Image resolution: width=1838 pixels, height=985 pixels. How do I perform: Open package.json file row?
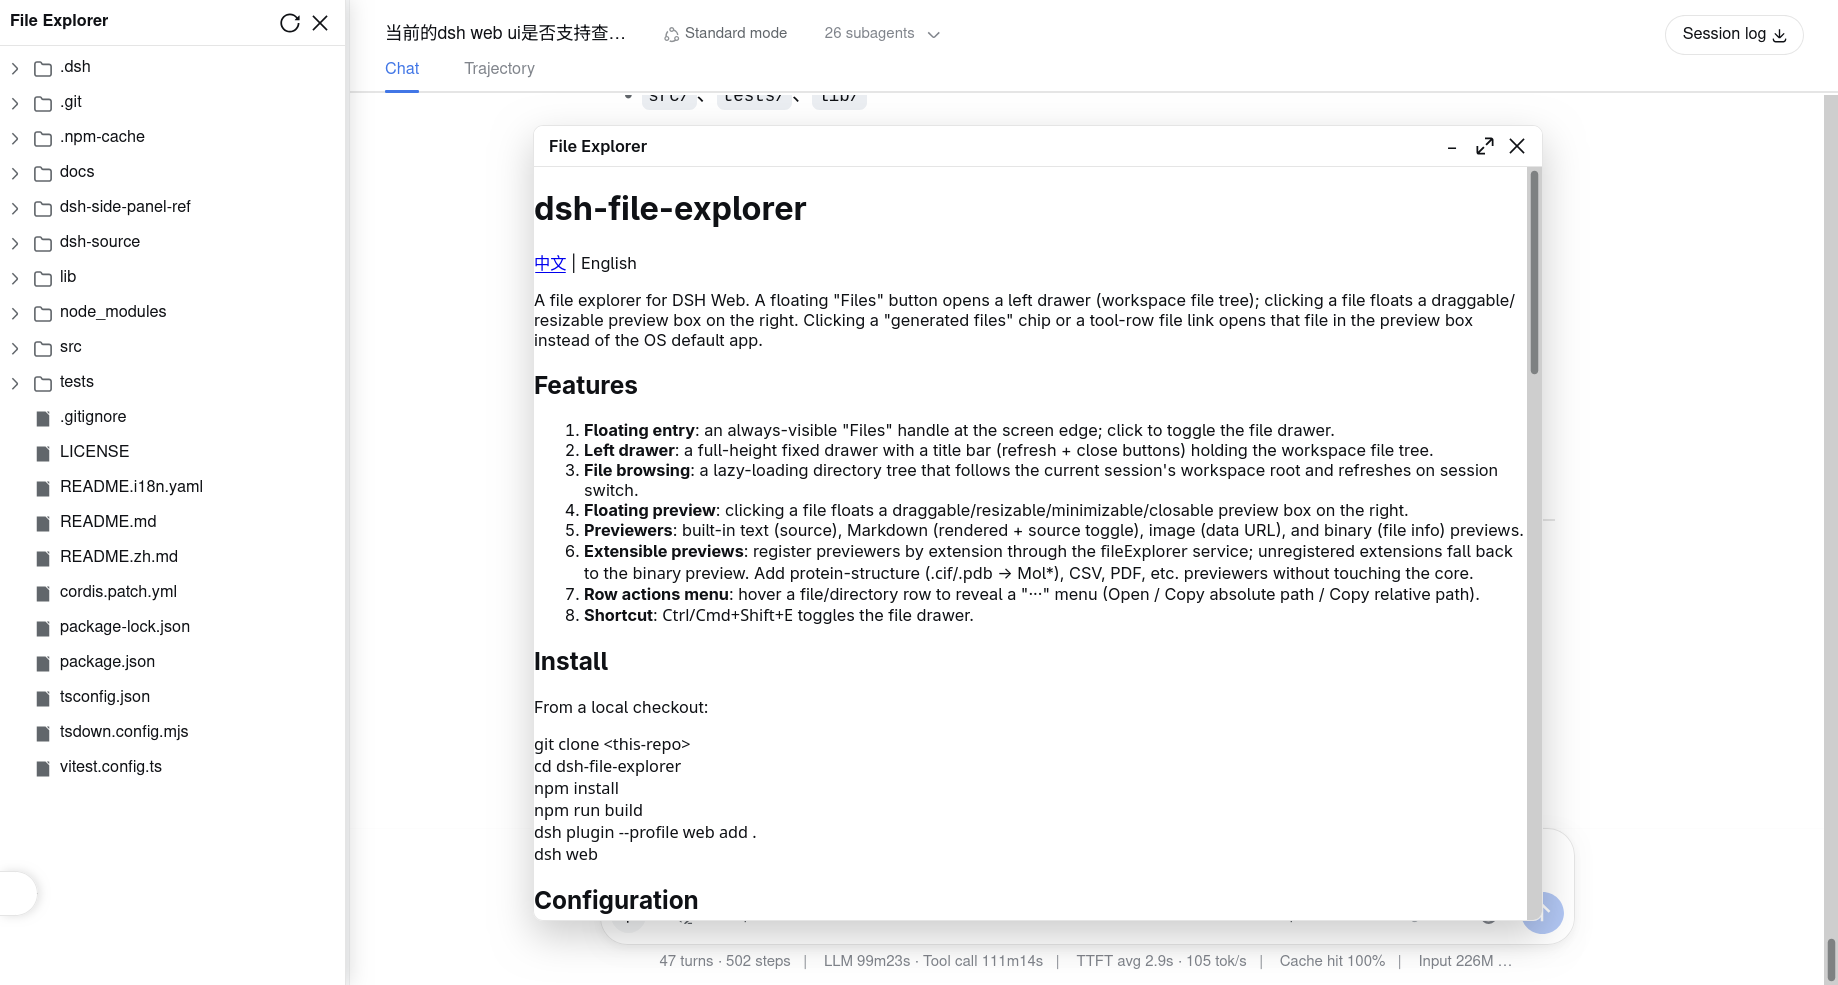point(172,662)
